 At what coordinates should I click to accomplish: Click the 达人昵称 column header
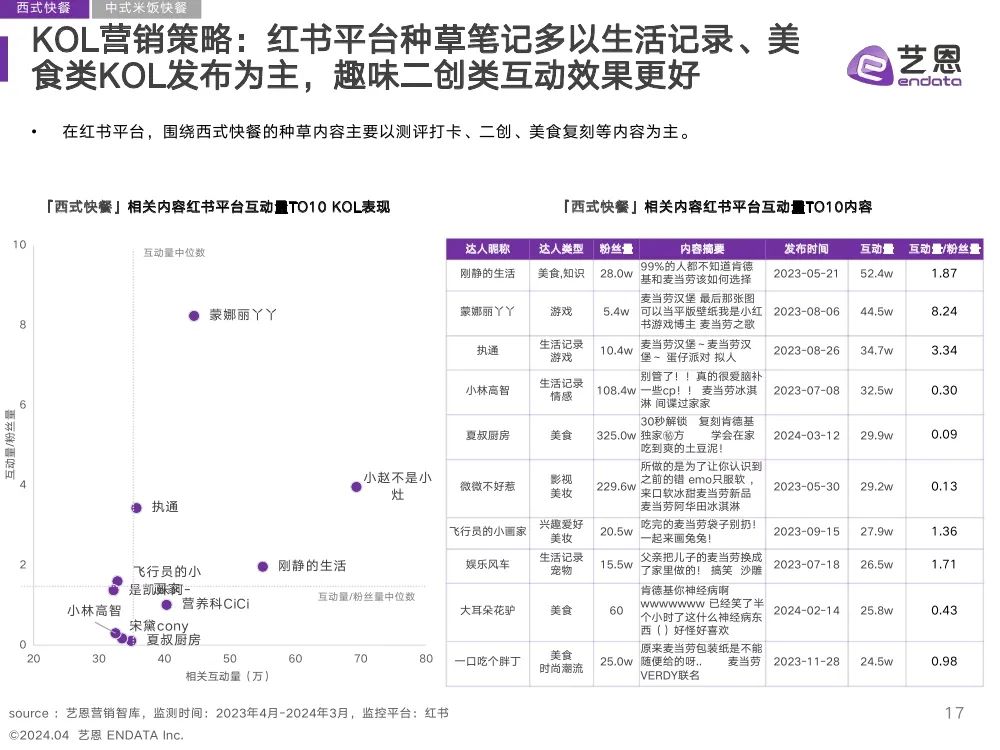[x=488, y=249]
